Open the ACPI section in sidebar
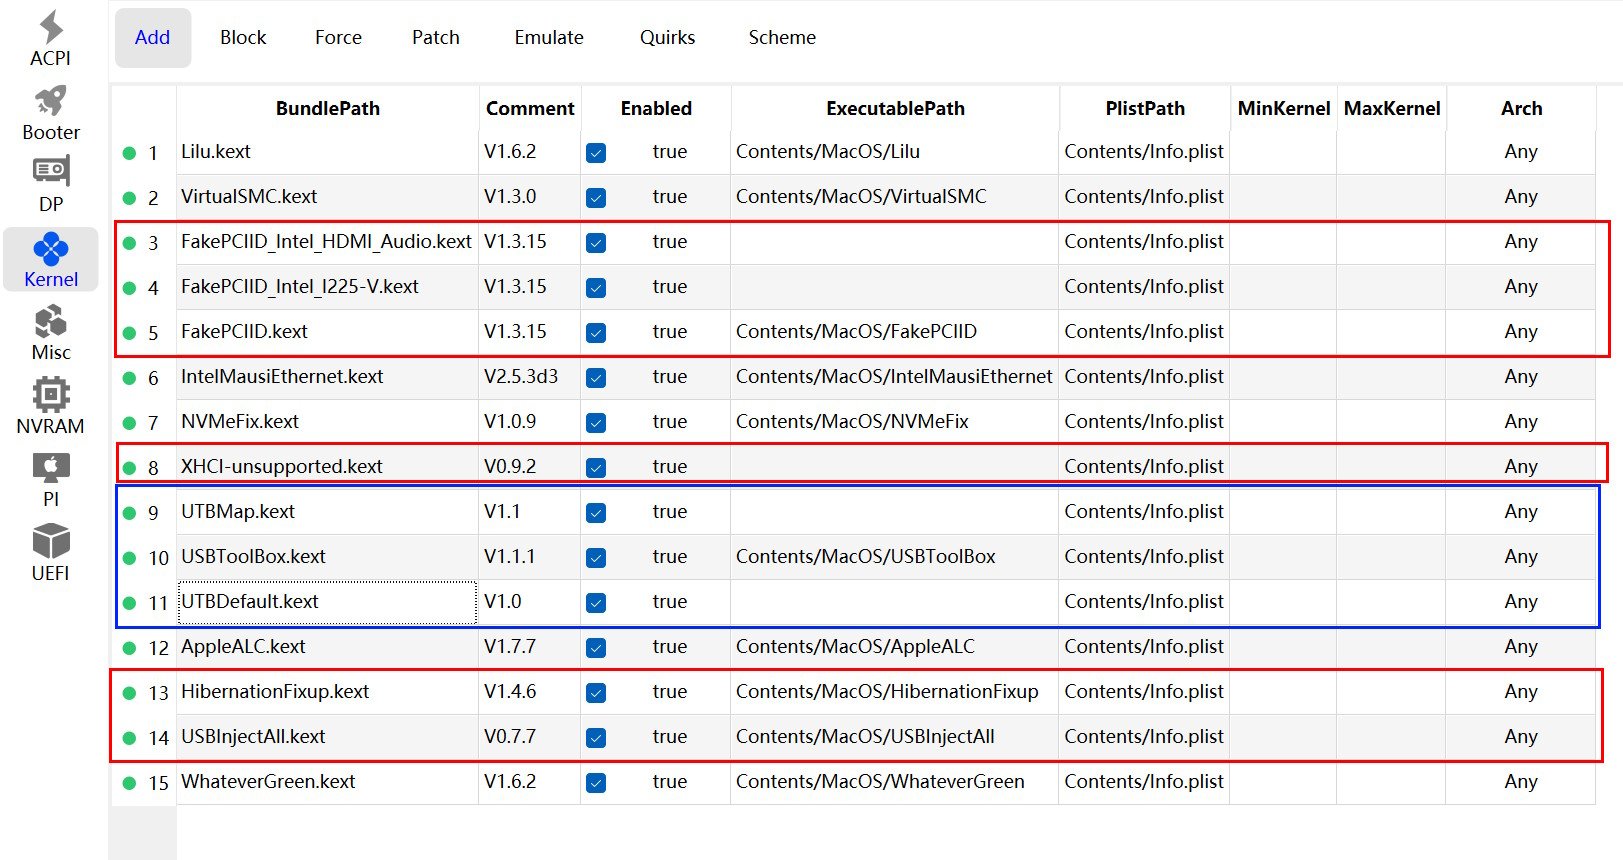The image size is (1623, 860). pyautogui.click(x=51, y=38)
